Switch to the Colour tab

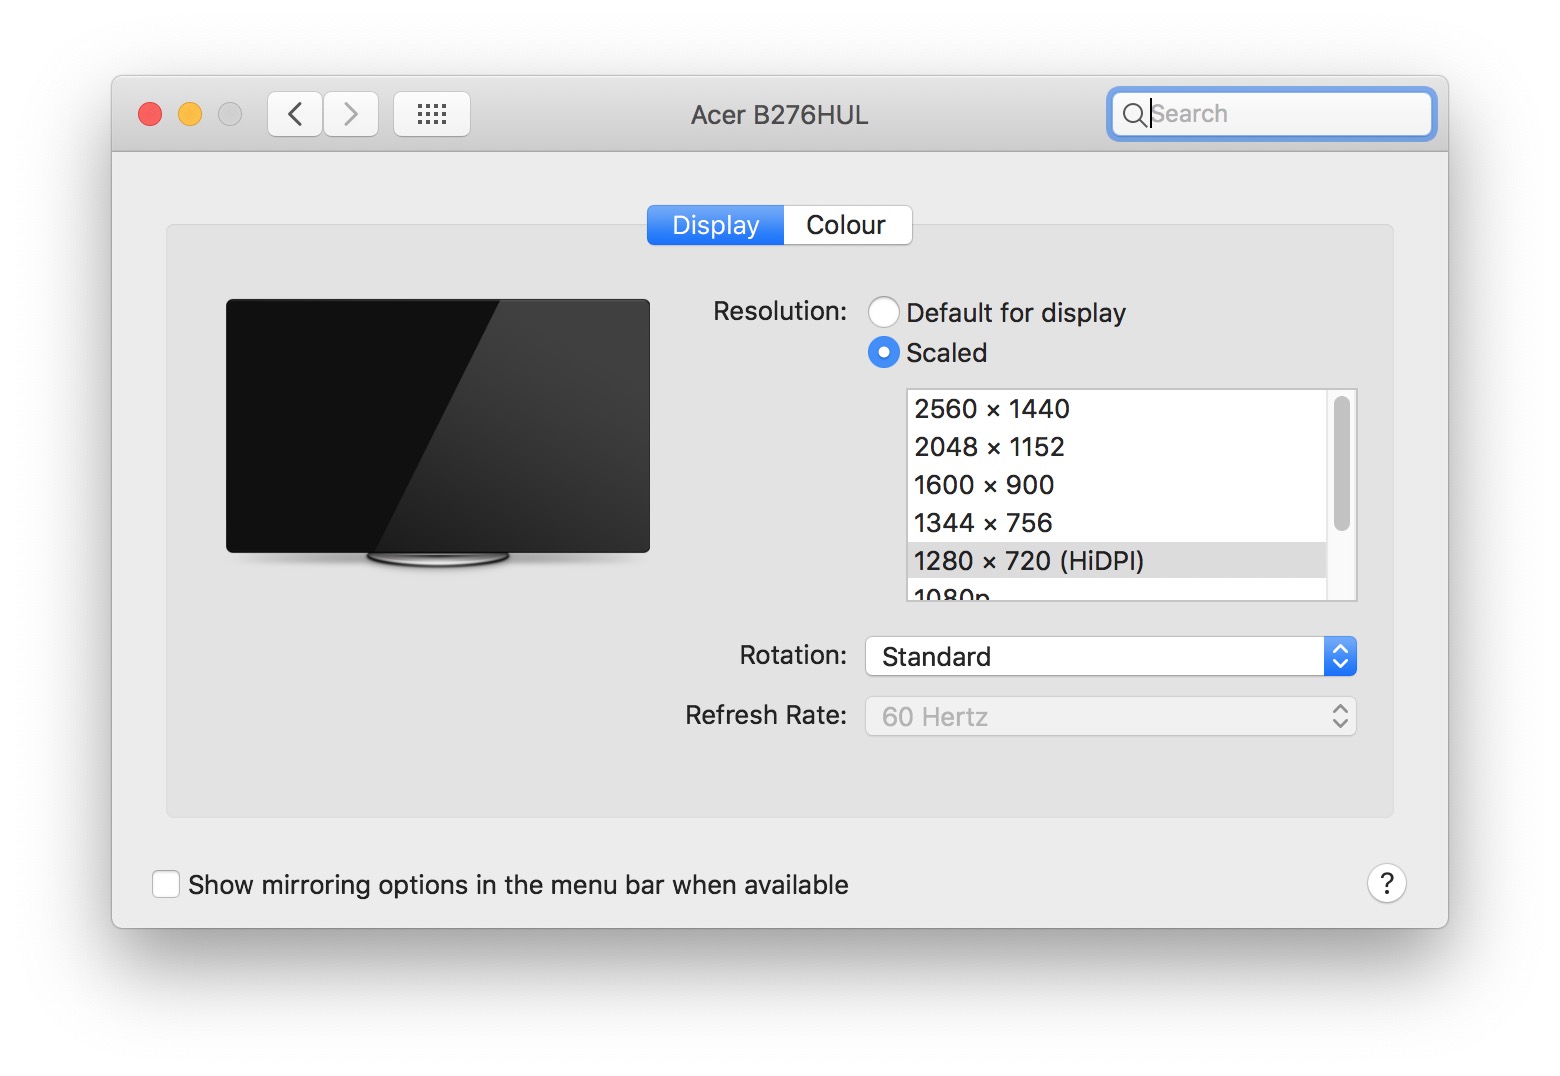click(x=847, y=225)
